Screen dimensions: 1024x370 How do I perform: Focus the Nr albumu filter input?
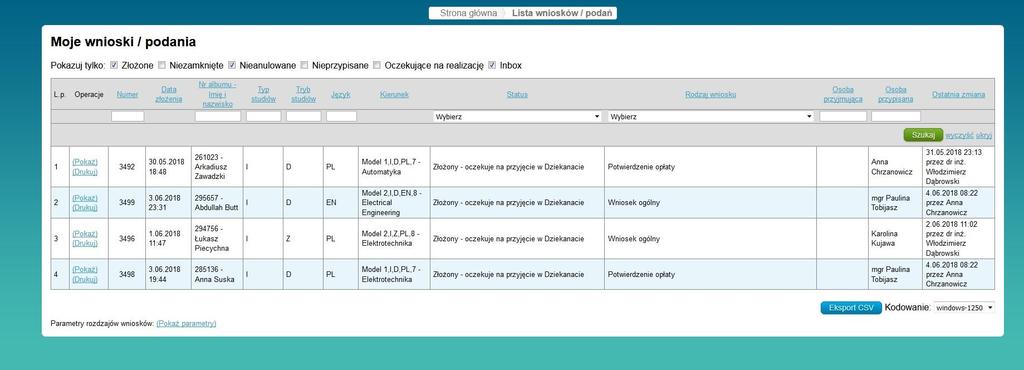218,117
